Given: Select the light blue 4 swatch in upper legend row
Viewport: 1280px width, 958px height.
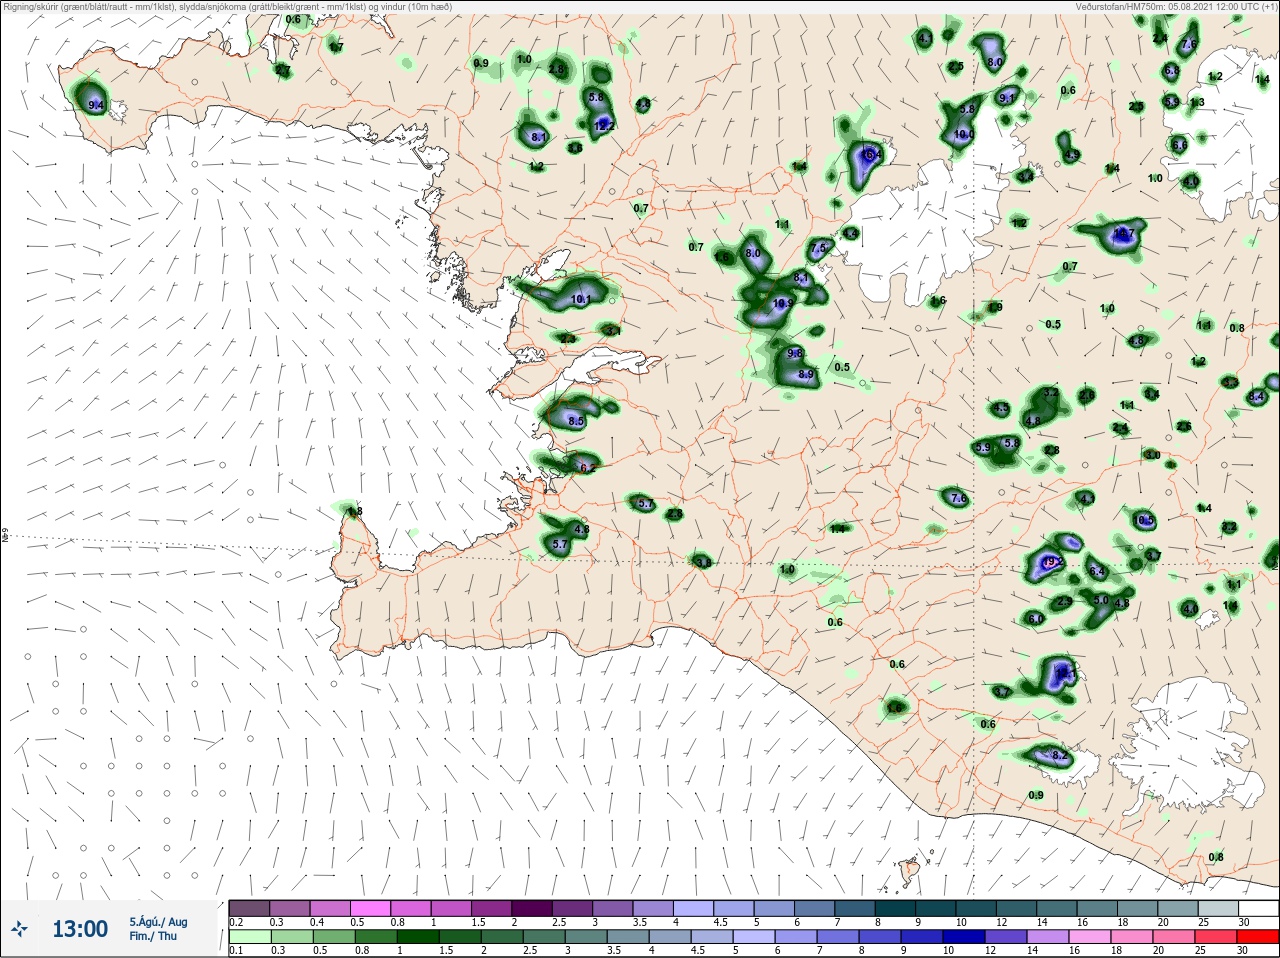Looking at the screenshot, I should pos(695,907).
